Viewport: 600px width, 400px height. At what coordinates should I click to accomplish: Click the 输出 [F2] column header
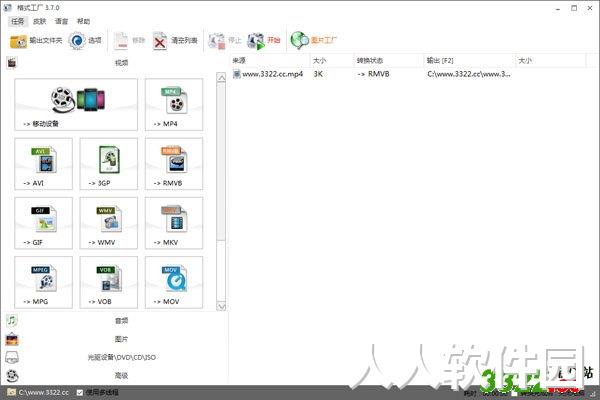pyautogui.click(x=469, y=60)
